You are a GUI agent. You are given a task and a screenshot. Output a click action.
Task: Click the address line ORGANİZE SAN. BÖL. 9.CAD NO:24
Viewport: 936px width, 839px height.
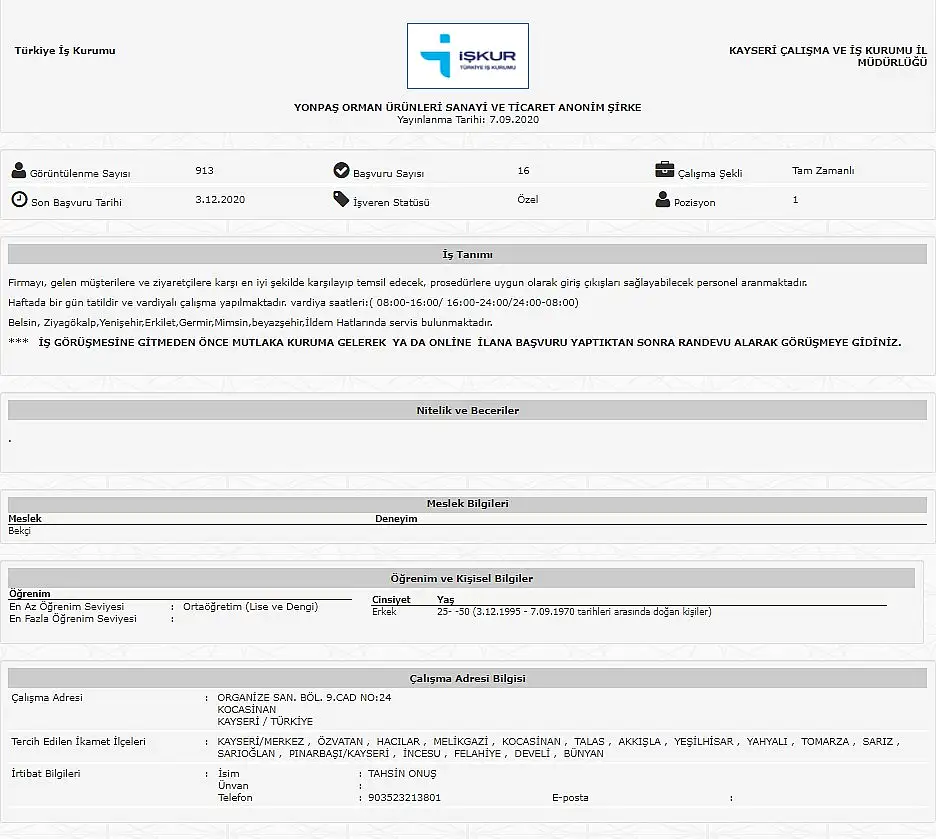click(304, 698)
